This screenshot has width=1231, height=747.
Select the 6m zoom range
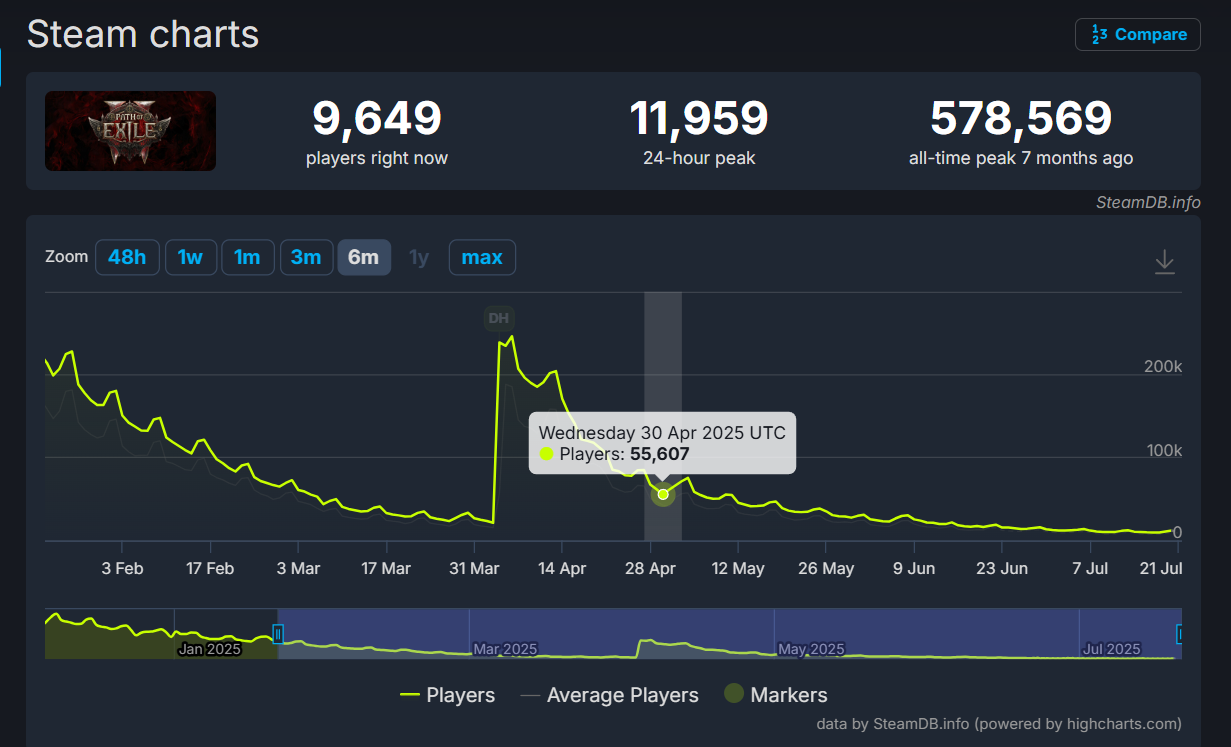click(x=363, y=257)
